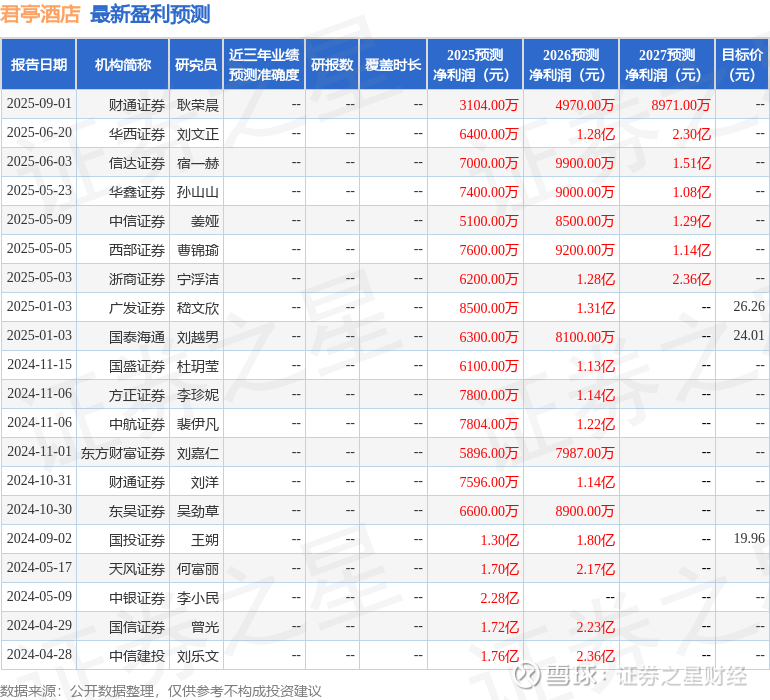The height and width of the screenshot is (700, 770).
Task: Click analyst name 何富丽
Action: pos(198,569)
